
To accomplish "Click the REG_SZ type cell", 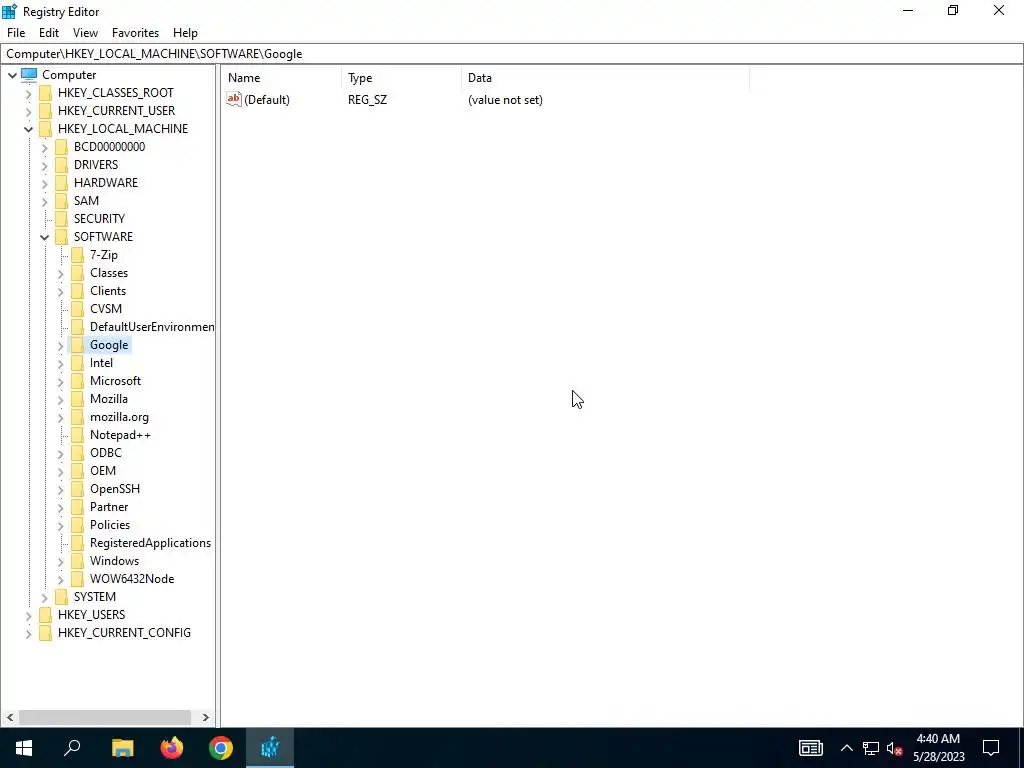I will click(x=367, y=100).
